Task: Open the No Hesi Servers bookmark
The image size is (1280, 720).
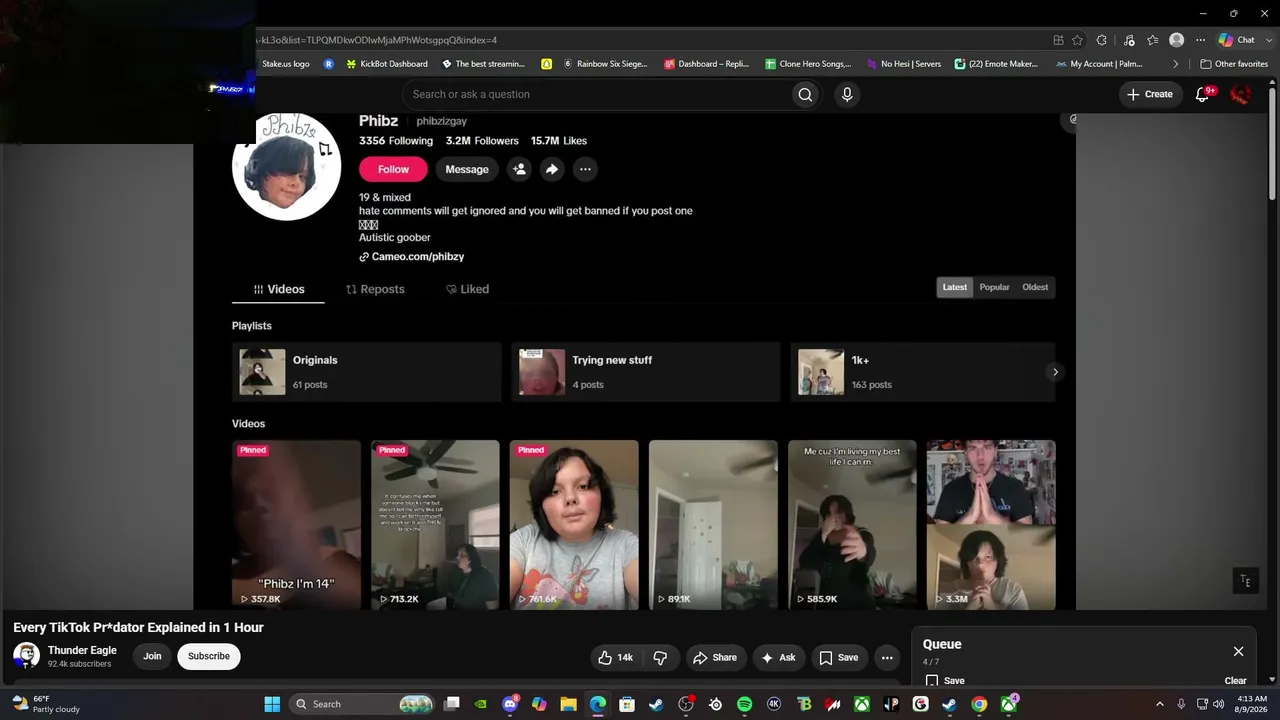Action: click(904, 64)
